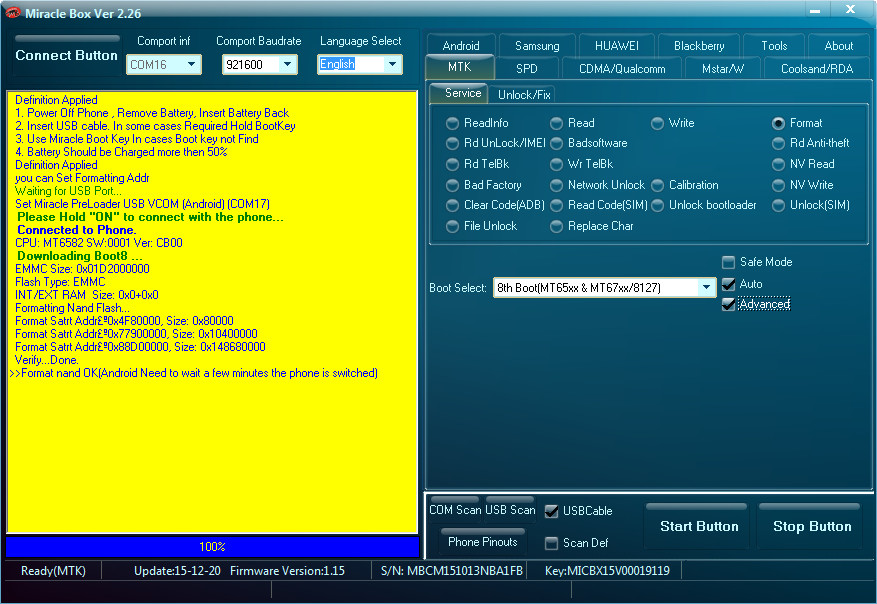Open the Mstar/W tab
The width and height of the screenshot is (877, 604).
723,68
